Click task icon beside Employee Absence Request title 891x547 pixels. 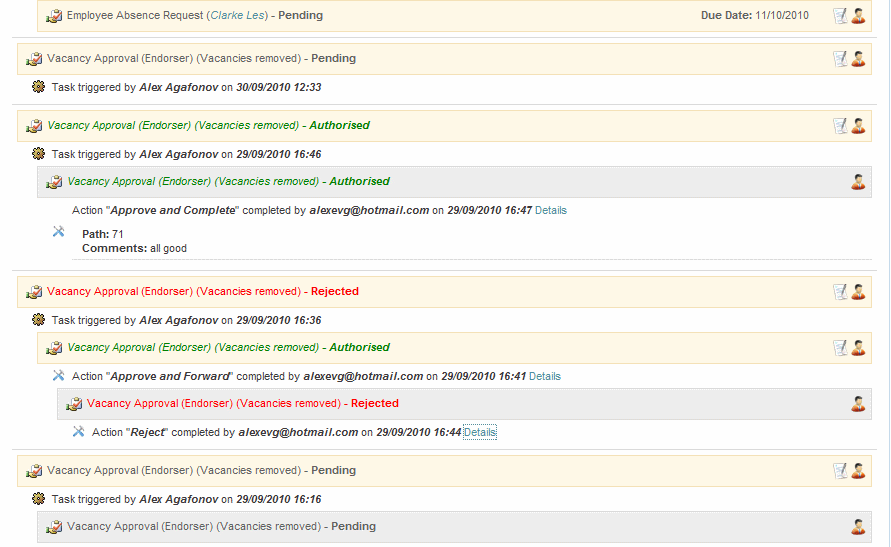[x=54, y=16]
